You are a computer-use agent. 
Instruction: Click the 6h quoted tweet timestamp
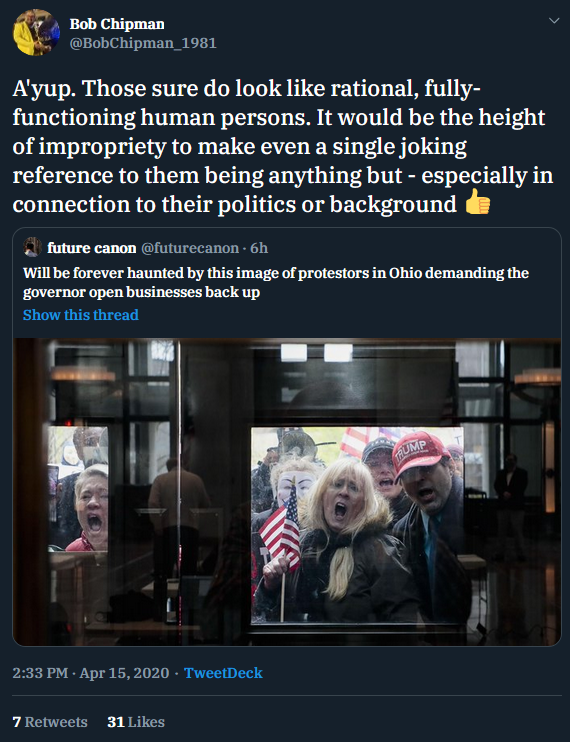point(259,248)
